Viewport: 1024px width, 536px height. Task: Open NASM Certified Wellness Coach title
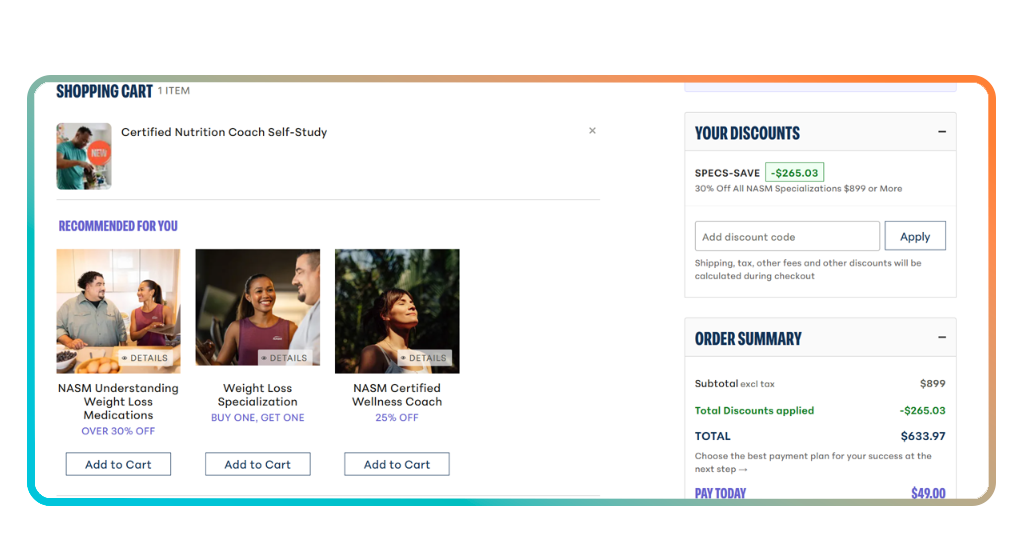[x=397, y=395]
